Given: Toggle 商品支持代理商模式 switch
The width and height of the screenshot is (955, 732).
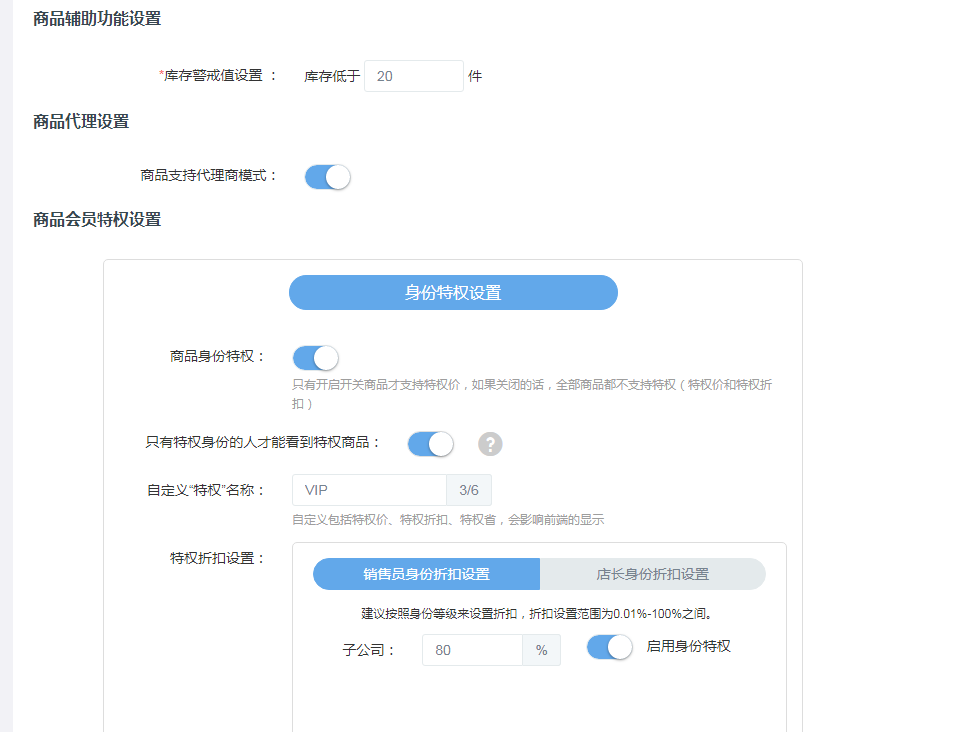Looking at the screenshot, I should [x=328, y=177].
